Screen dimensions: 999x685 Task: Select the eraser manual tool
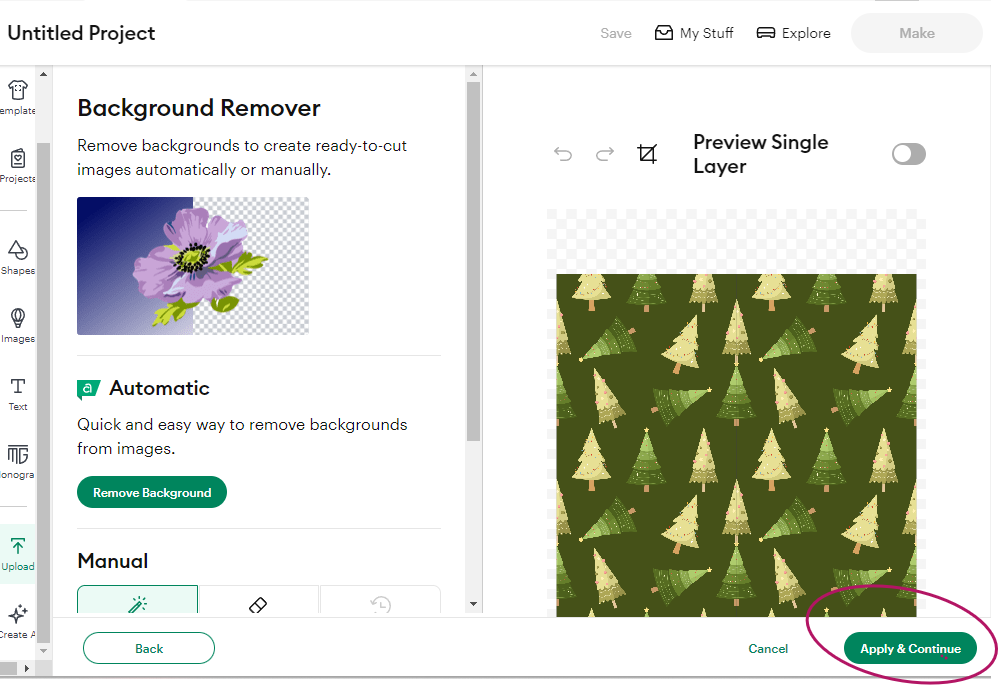(258, 603)
